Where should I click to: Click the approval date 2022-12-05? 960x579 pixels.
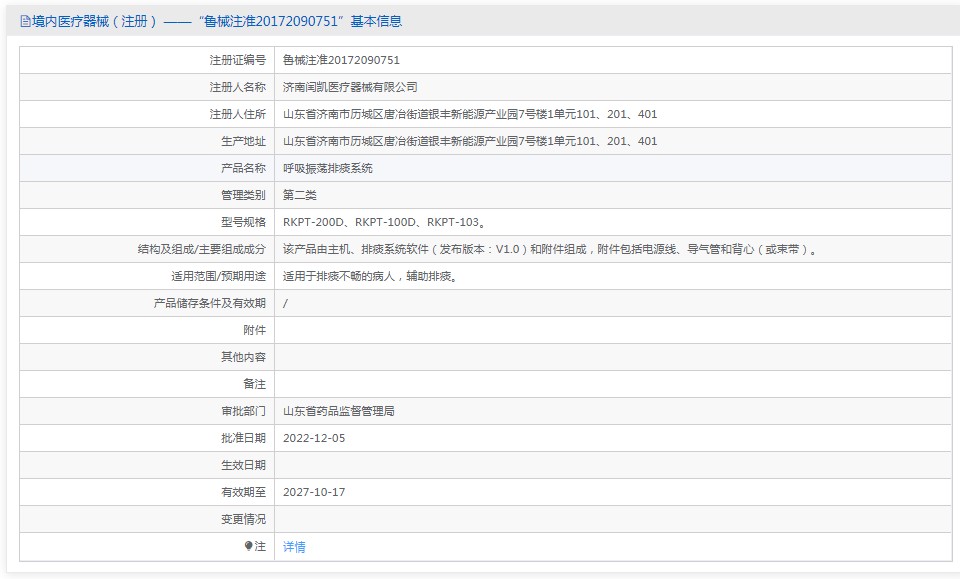(314, 438)
